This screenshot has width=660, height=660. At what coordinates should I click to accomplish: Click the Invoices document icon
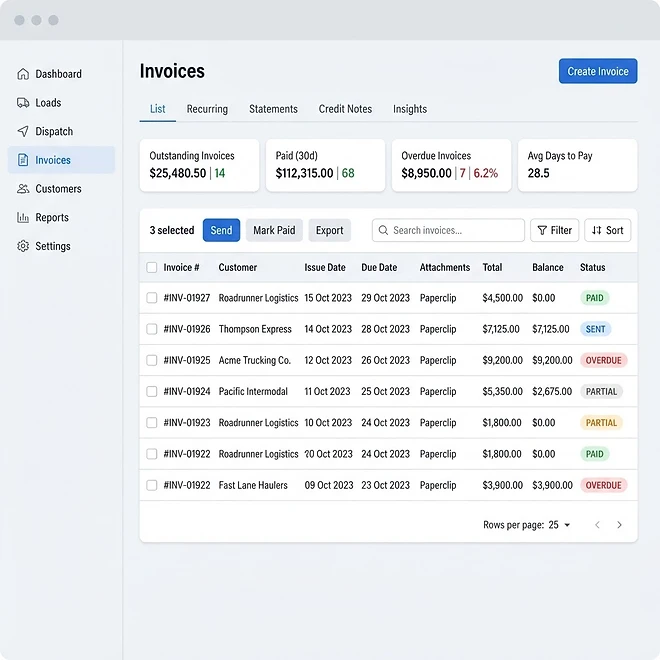[23, 160]
